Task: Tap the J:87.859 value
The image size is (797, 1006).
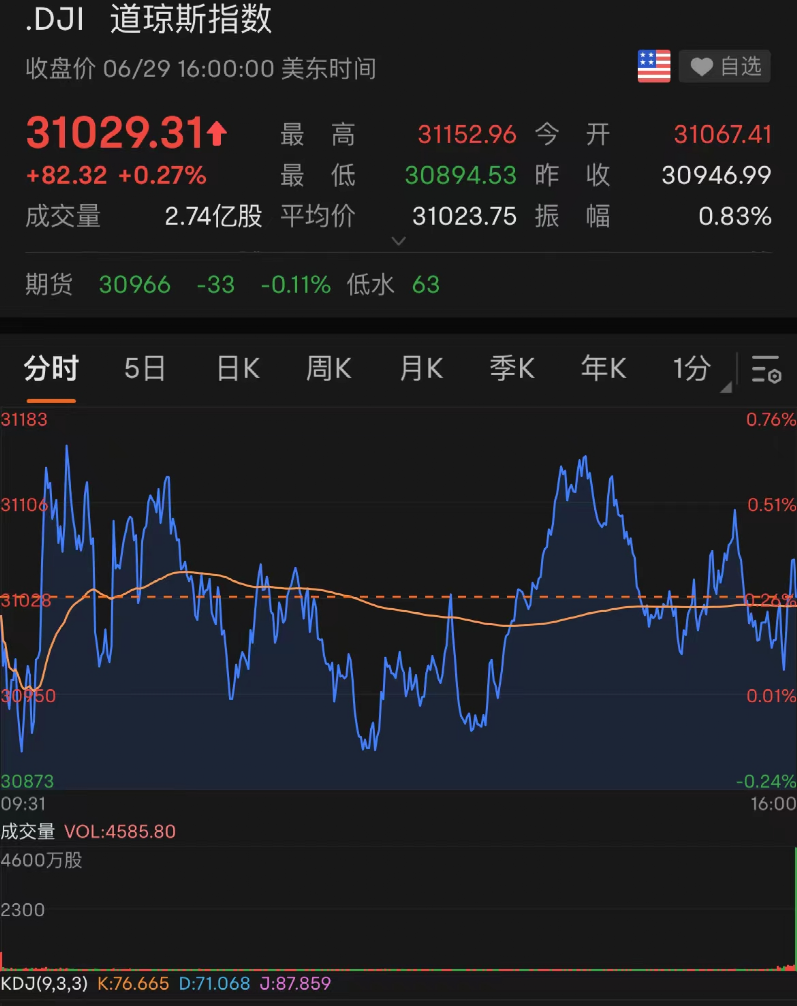Action: click(295, 984)
